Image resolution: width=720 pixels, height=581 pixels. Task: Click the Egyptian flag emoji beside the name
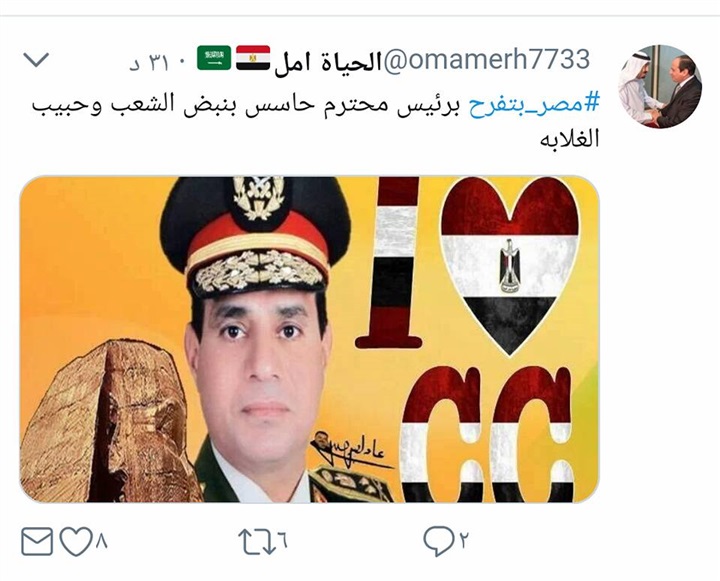pos(253,58)
